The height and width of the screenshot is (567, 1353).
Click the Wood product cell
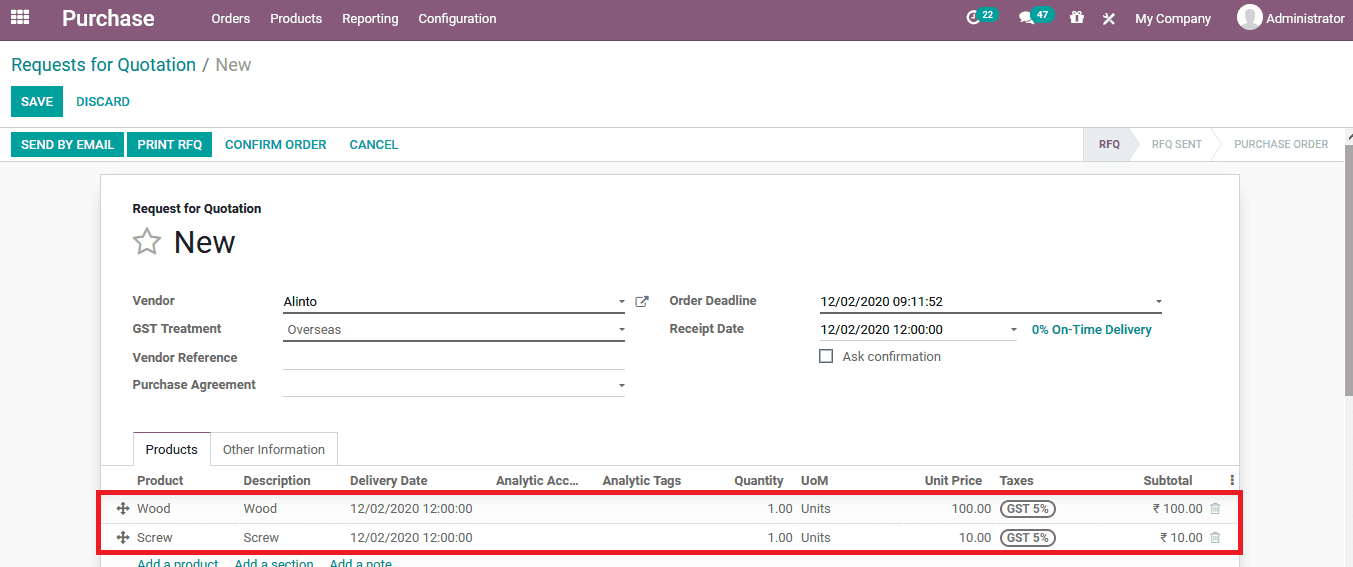(154, 508)
